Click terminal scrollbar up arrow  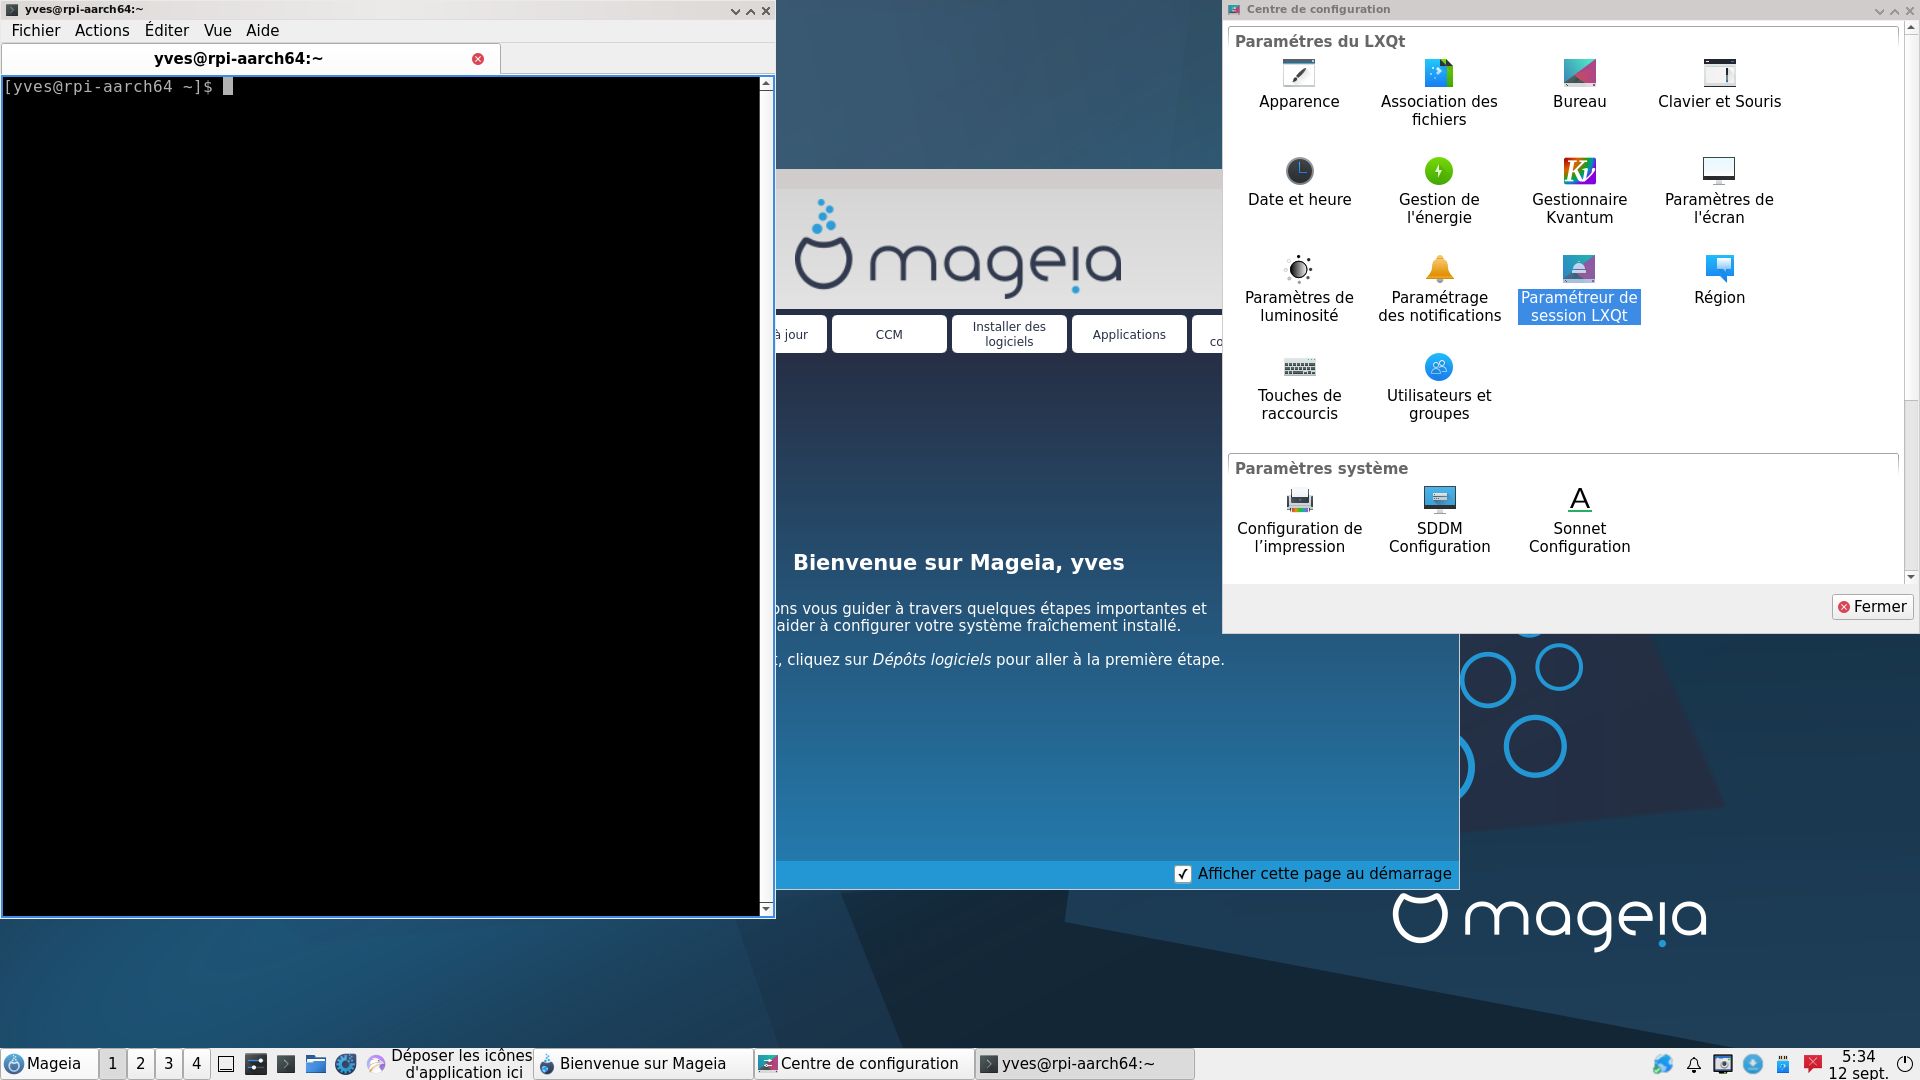767,84
